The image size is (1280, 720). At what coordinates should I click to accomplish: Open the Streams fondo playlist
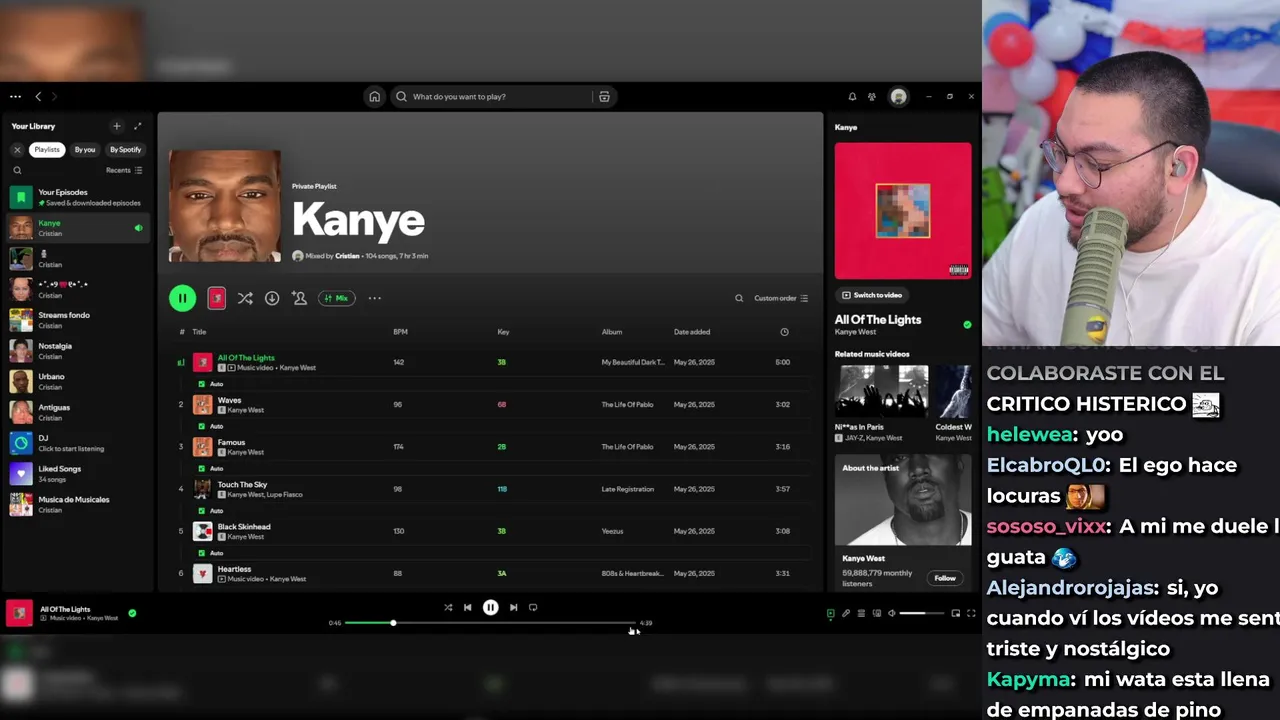tap(77, 320)
